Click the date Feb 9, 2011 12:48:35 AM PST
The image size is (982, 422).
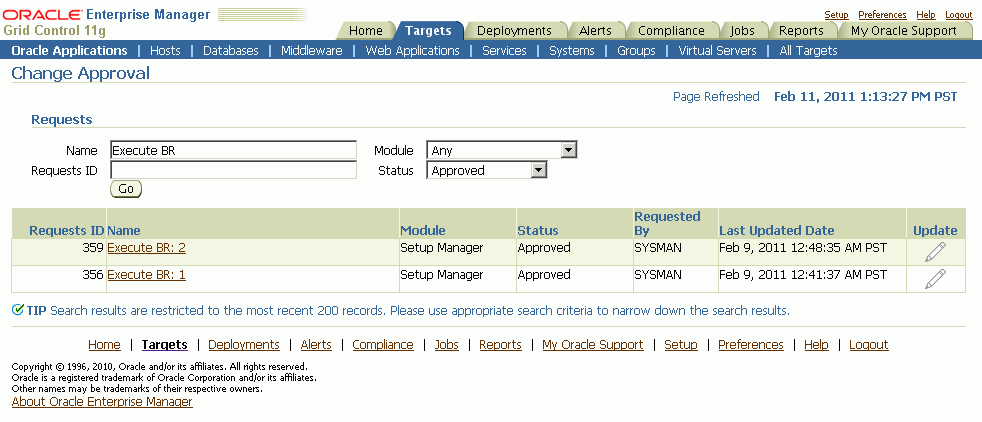pyautogui.click(x=803, y=248)
